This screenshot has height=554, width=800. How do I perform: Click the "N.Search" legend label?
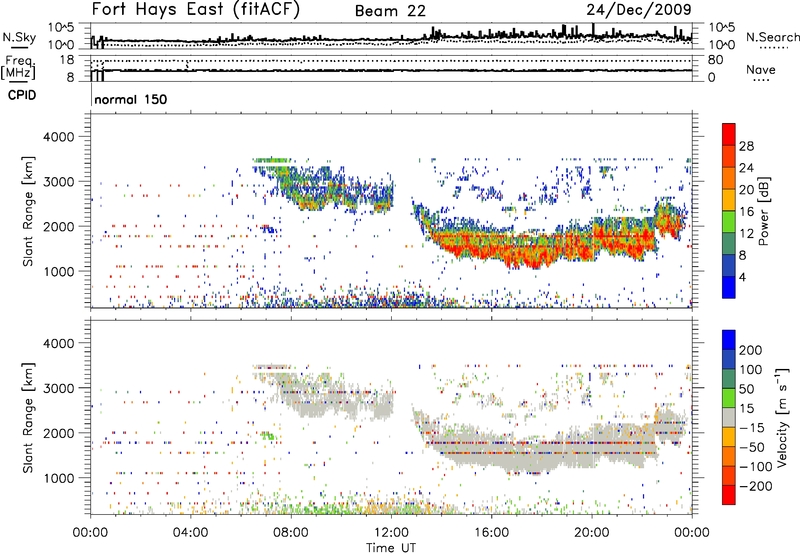tap(772, 37)
